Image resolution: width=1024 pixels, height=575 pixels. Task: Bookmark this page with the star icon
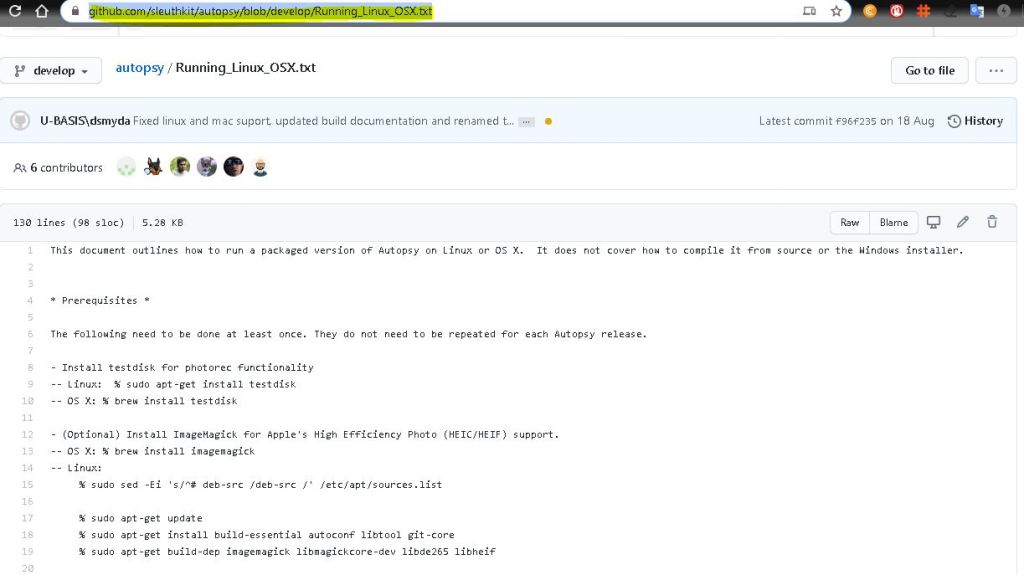click(836, 11)
